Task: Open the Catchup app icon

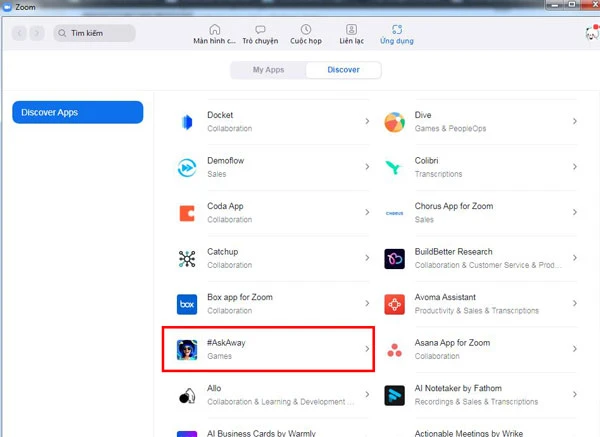Action: point(187,258)
